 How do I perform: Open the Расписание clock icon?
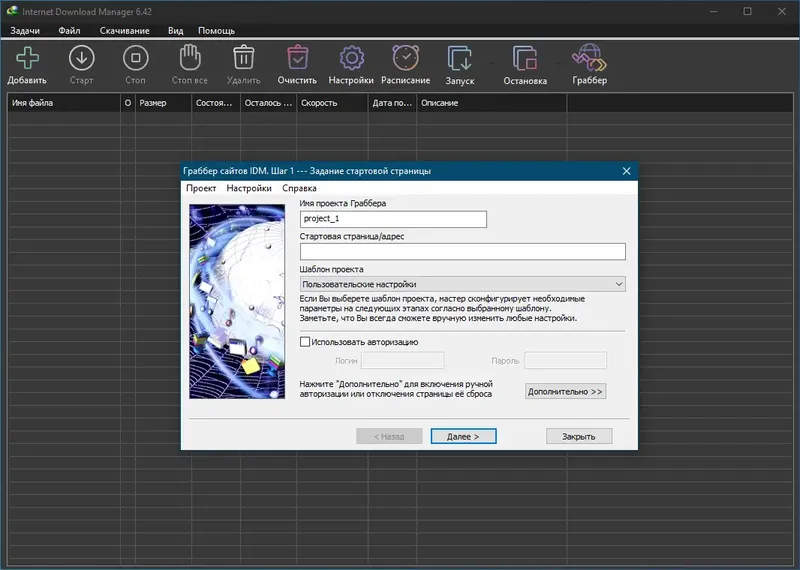coord(406,58)
